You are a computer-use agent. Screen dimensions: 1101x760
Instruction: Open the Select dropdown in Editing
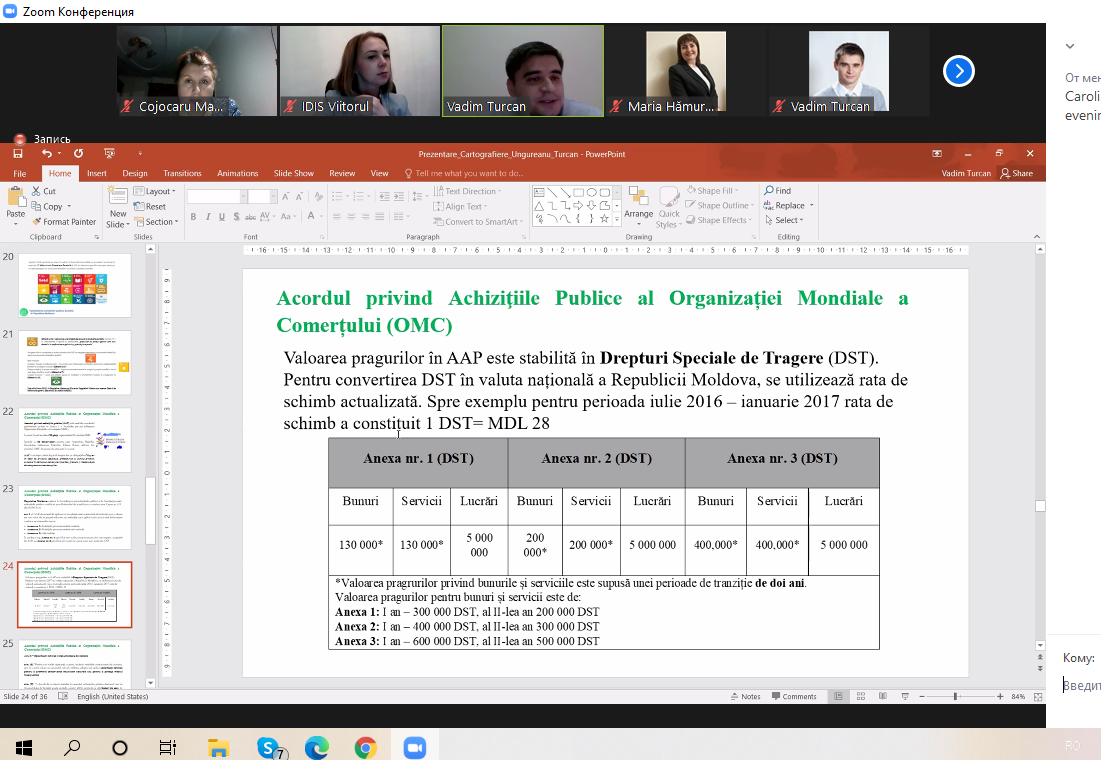pos(784,221)
